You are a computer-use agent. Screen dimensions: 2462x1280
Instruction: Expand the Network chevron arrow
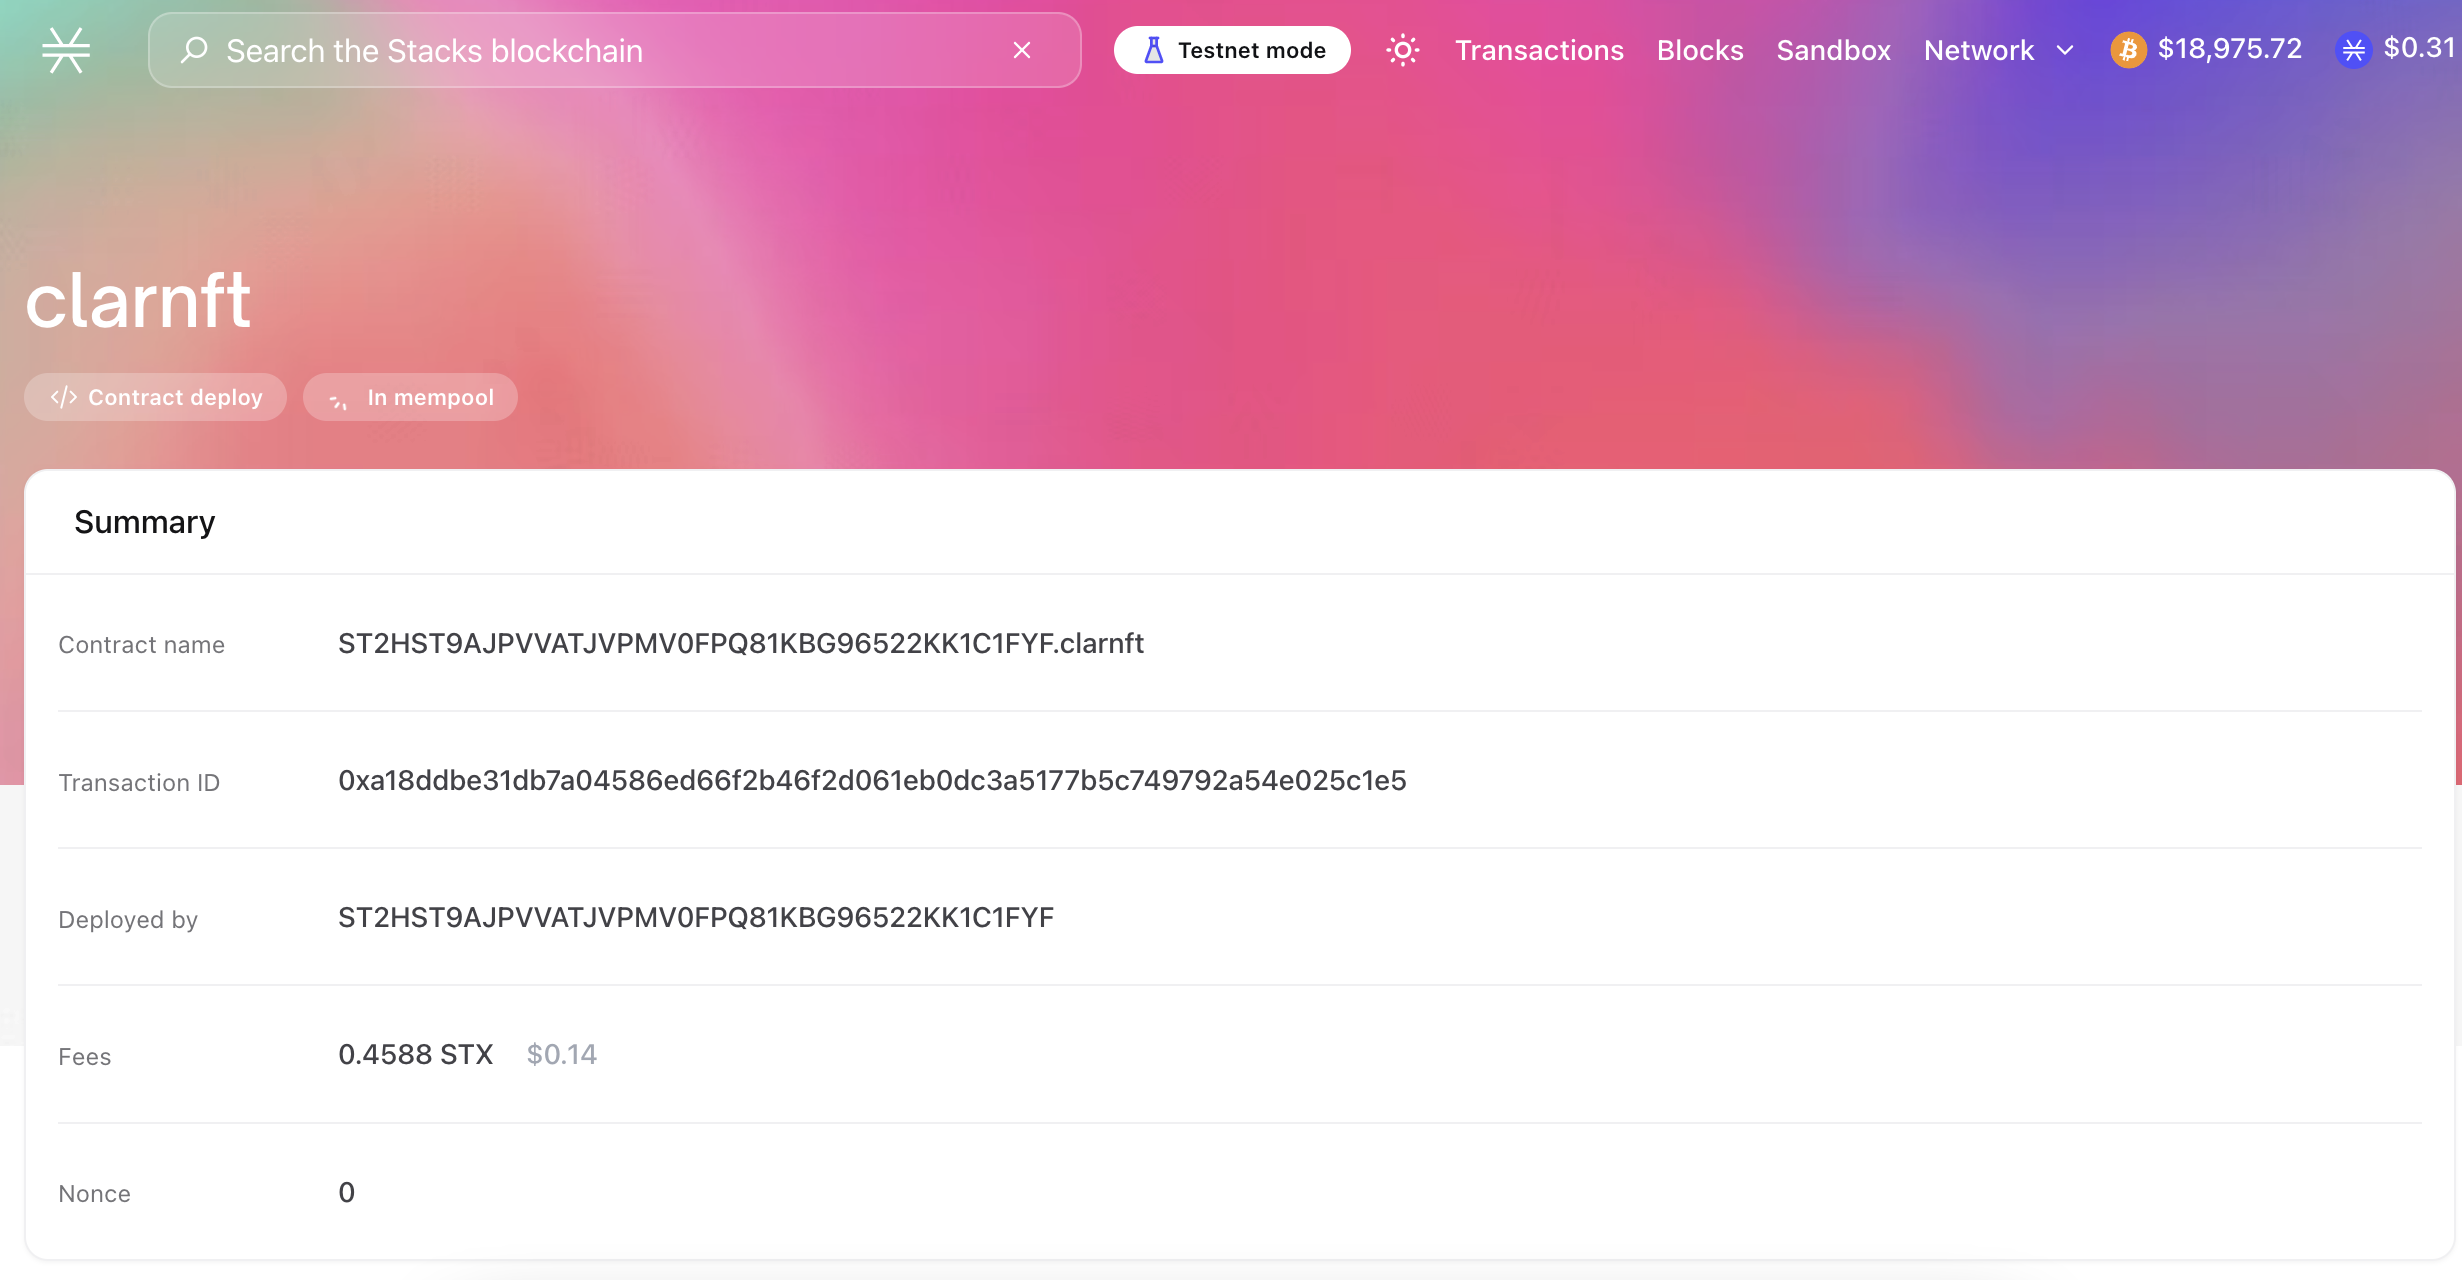[x=2065, y=50]
